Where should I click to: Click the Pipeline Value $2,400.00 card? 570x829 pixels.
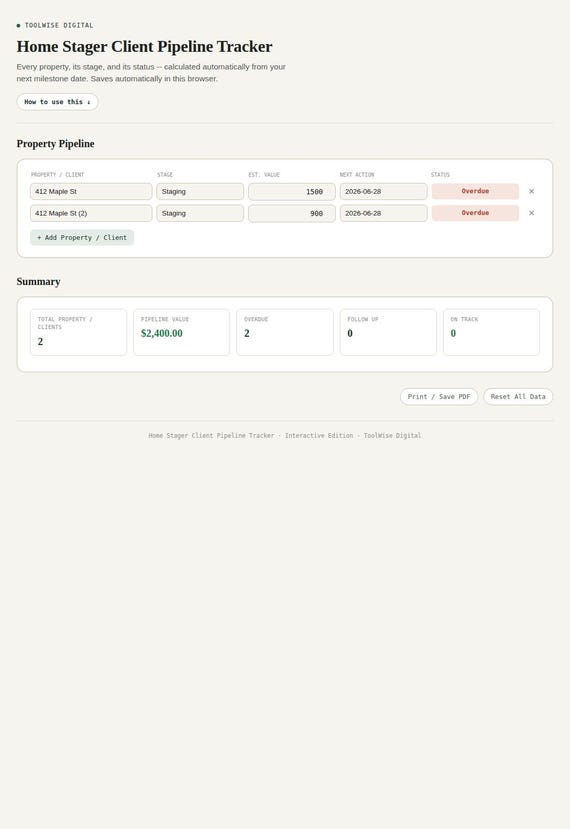[181, 332]
